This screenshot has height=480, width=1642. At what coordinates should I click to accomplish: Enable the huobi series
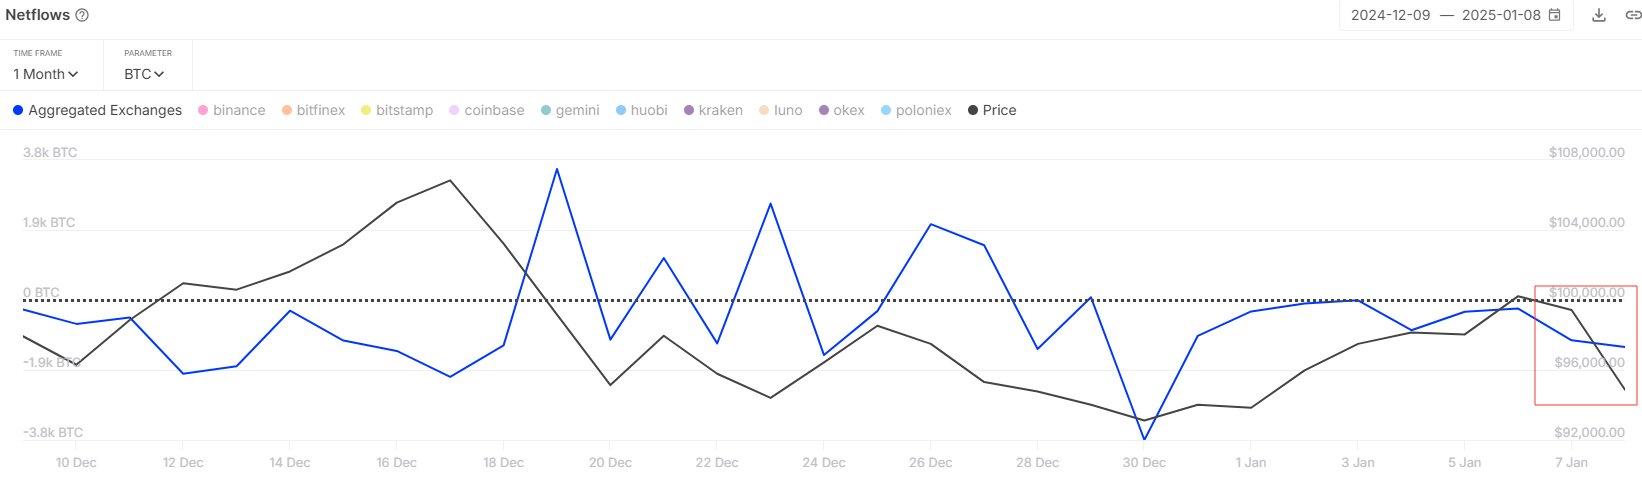(x=641, y=110)
